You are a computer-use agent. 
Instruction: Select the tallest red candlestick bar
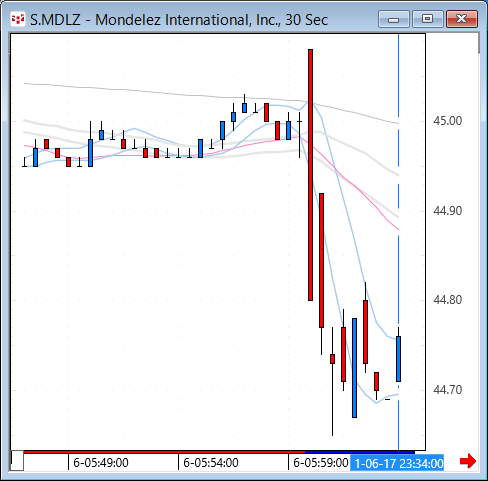point(310,175)
